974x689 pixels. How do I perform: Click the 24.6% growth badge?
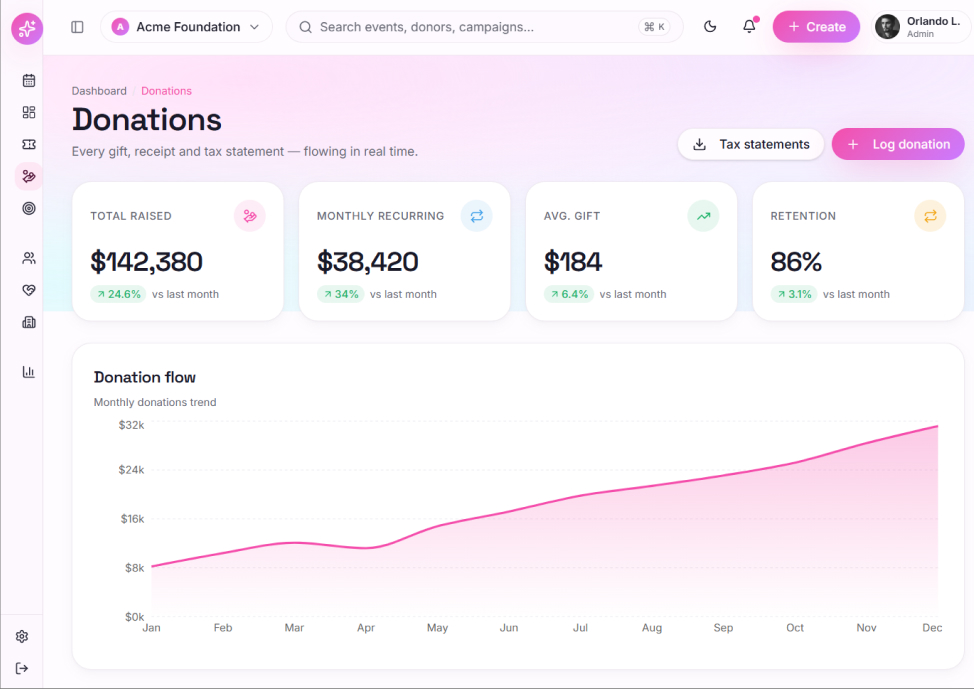118,294
